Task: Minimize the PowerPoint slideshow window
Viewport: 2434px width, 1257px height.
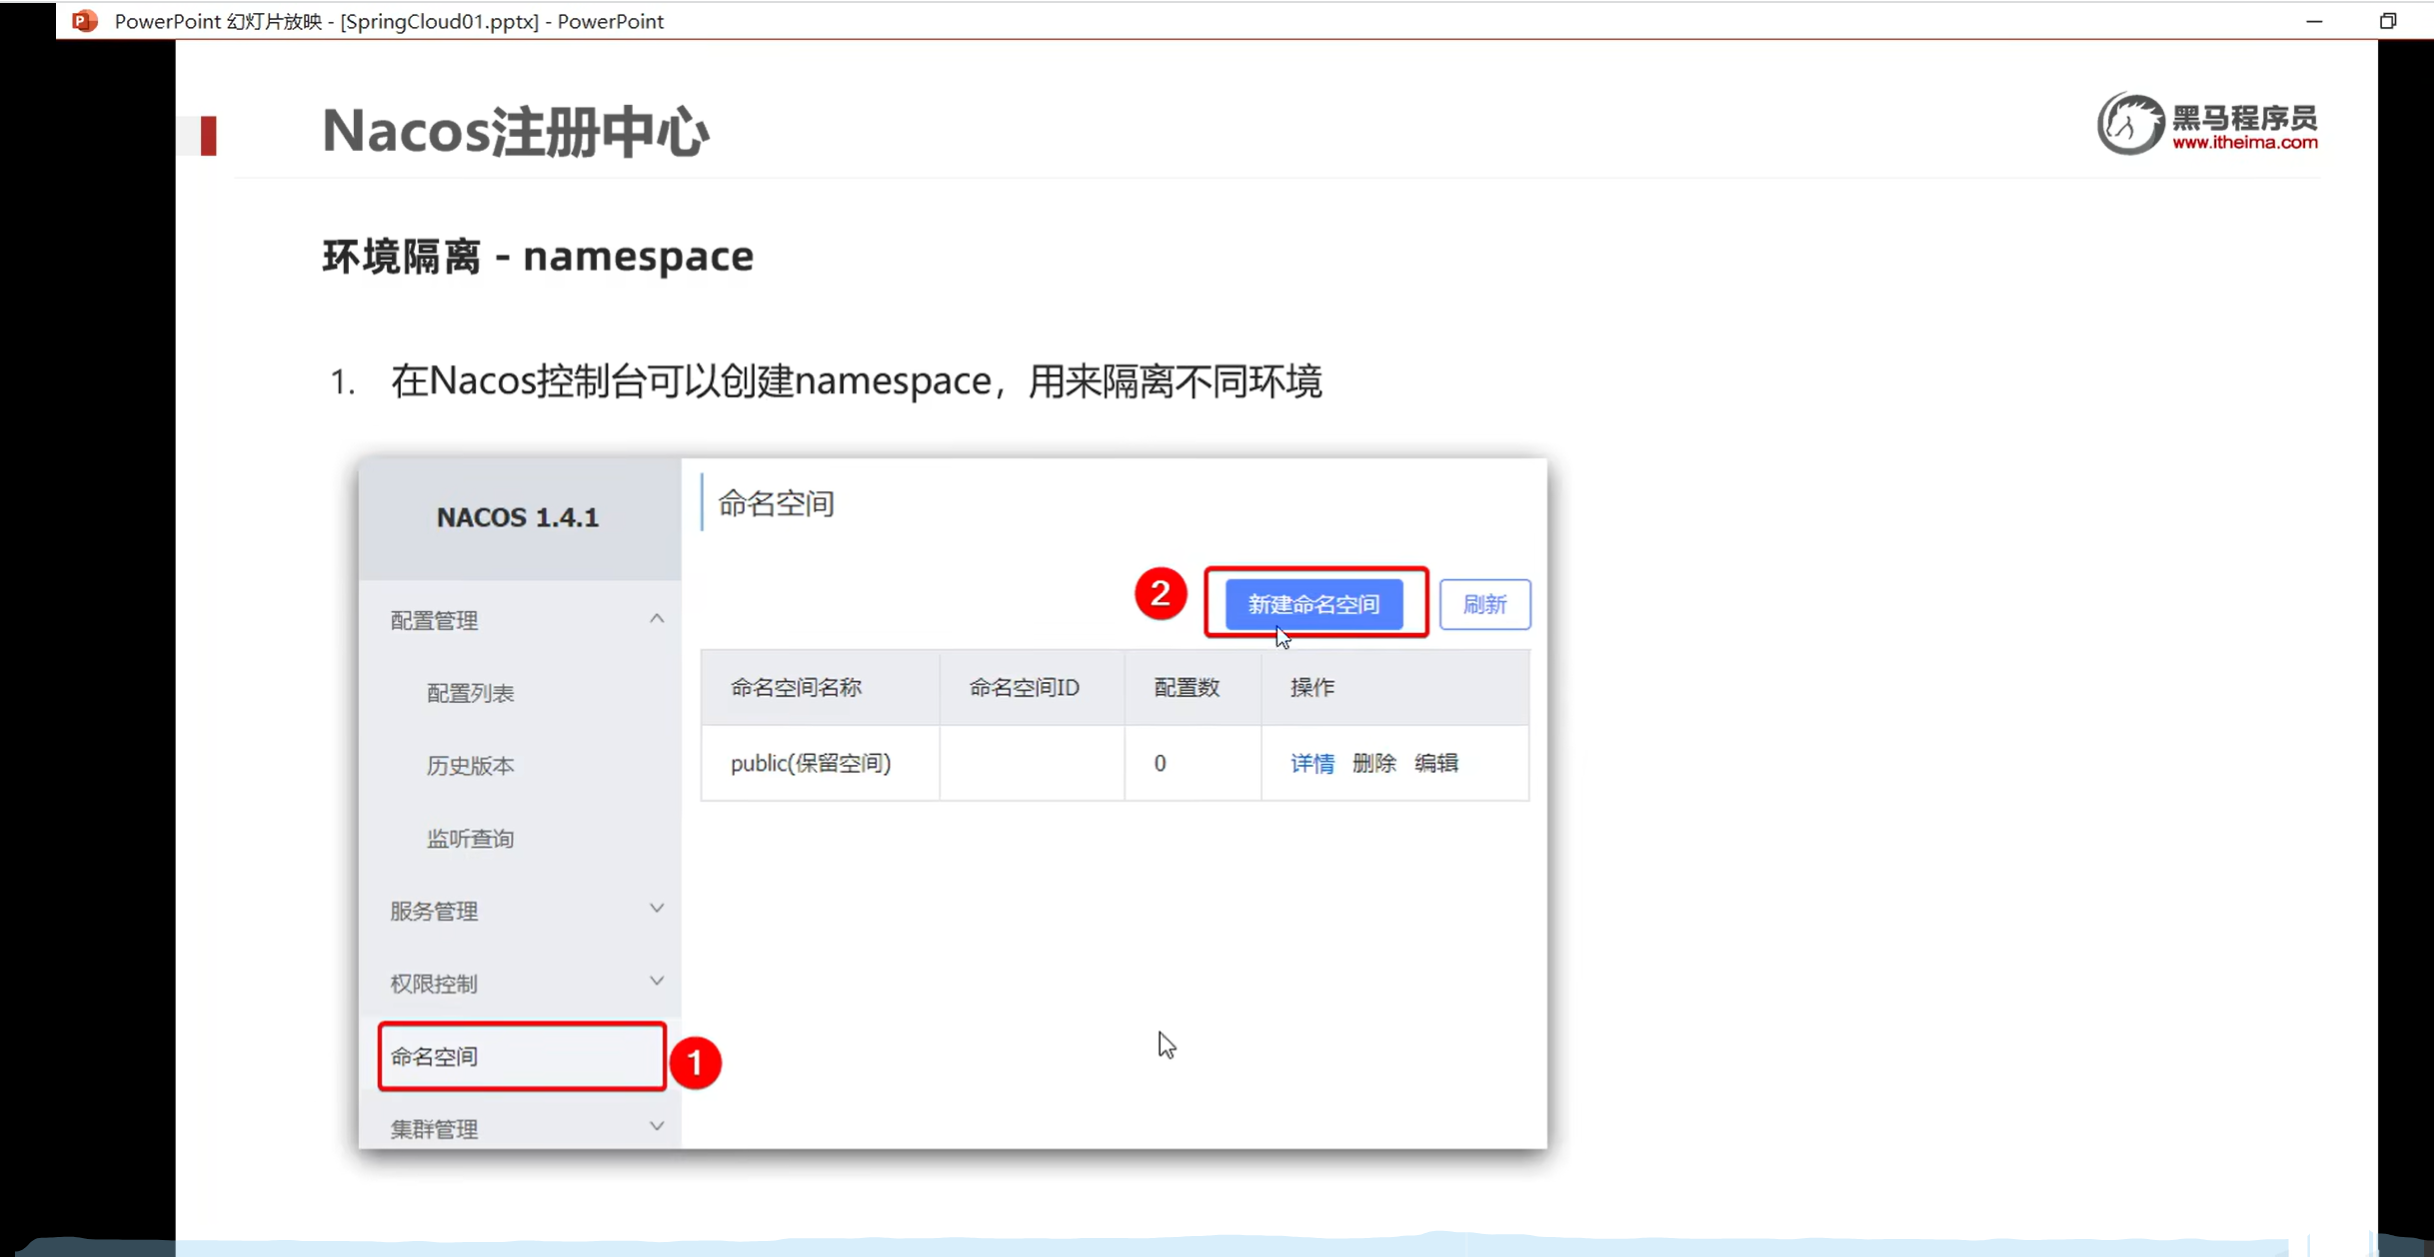Action: [2314, 20]
